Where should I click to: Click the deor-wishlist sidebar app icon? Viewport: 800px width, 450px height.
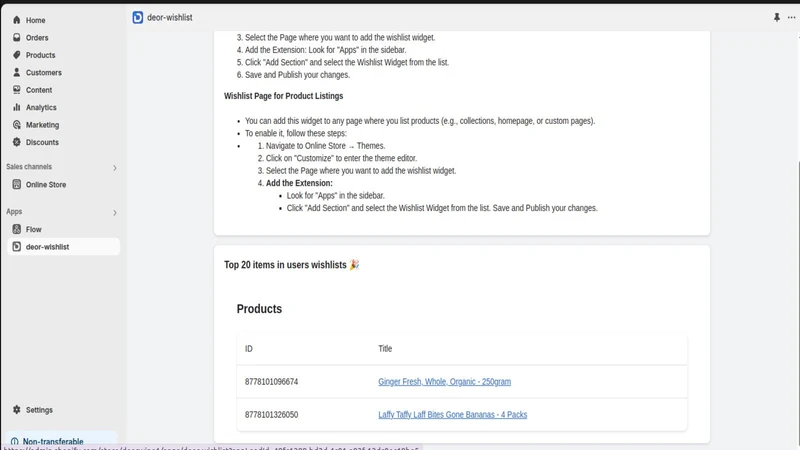pyautogui.click(x=17, y=246)
